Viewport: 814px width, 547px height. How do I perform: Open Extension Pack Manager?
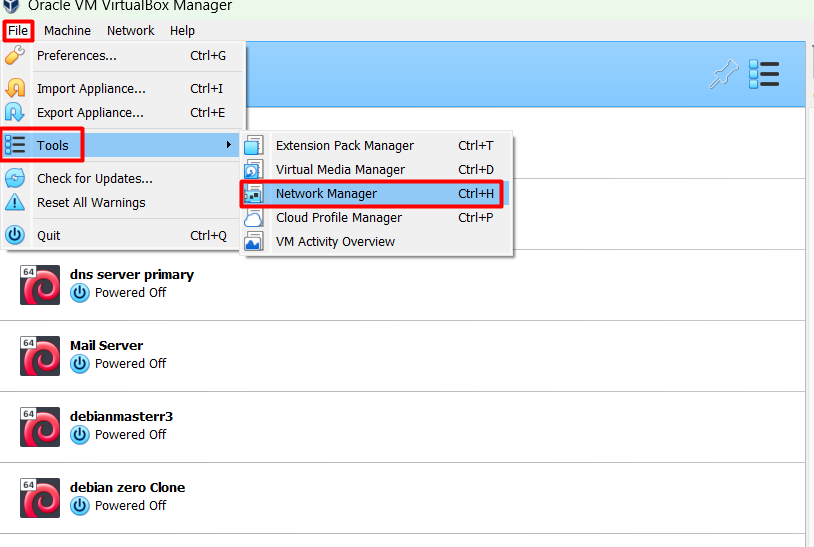tap(376, 146)
